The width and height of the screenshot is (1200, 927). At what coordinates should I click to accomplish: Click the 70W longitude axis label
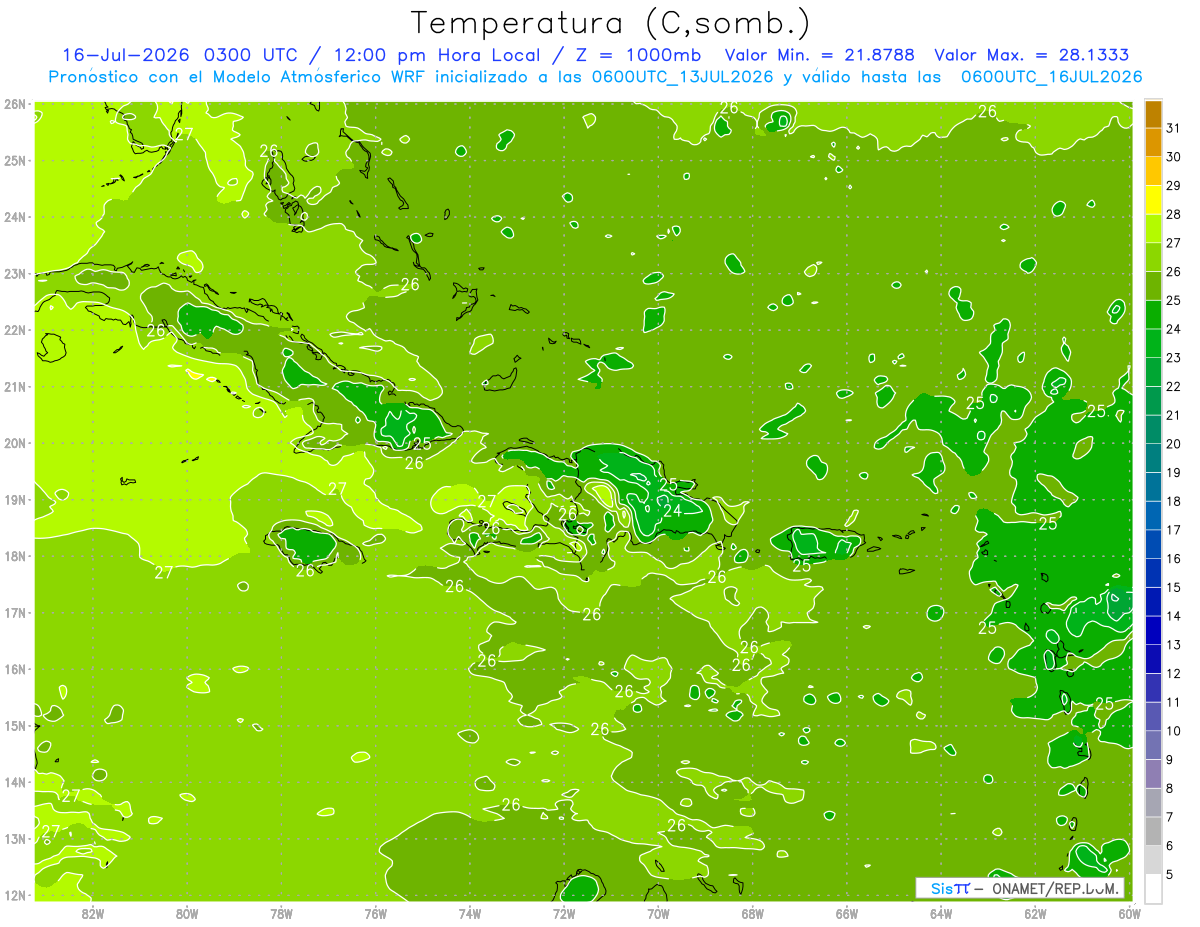(658, 913)
